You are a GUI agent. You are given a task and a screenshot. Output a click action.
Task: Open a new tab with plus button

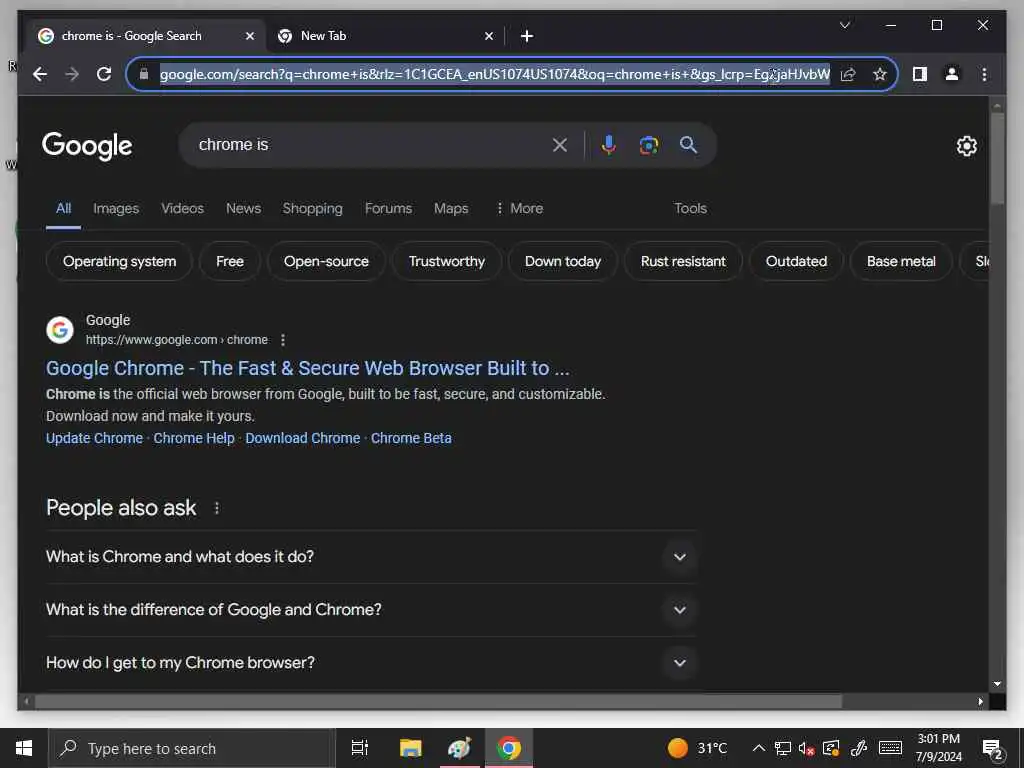(x=527, y=36)
